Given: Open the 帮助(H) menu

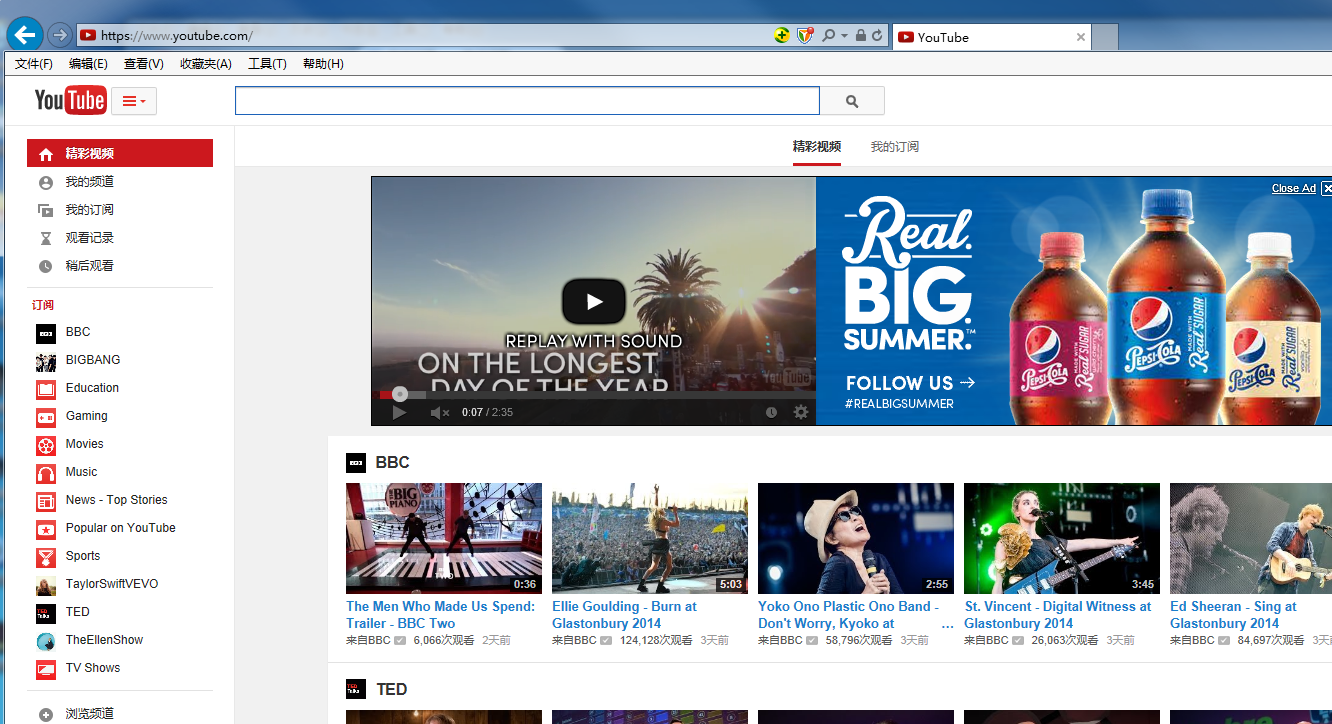Looking at the screenshot, I should tap(322, 64).
